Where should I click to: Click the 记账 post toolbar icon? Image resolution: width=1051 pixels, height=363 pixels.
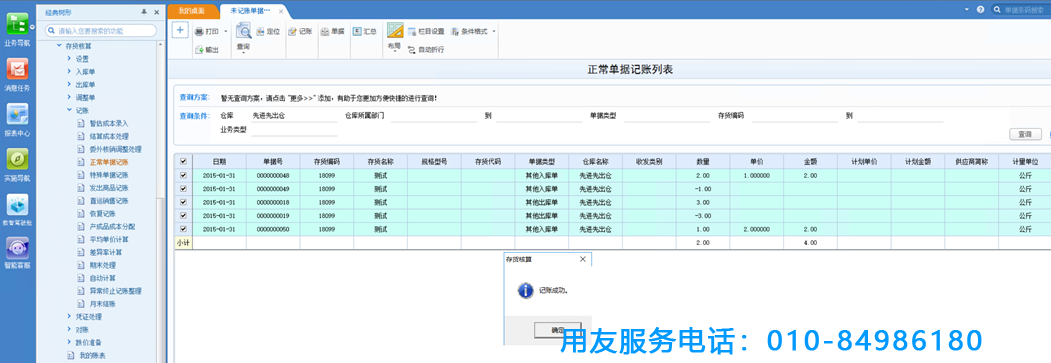click(x=292, y=31)
